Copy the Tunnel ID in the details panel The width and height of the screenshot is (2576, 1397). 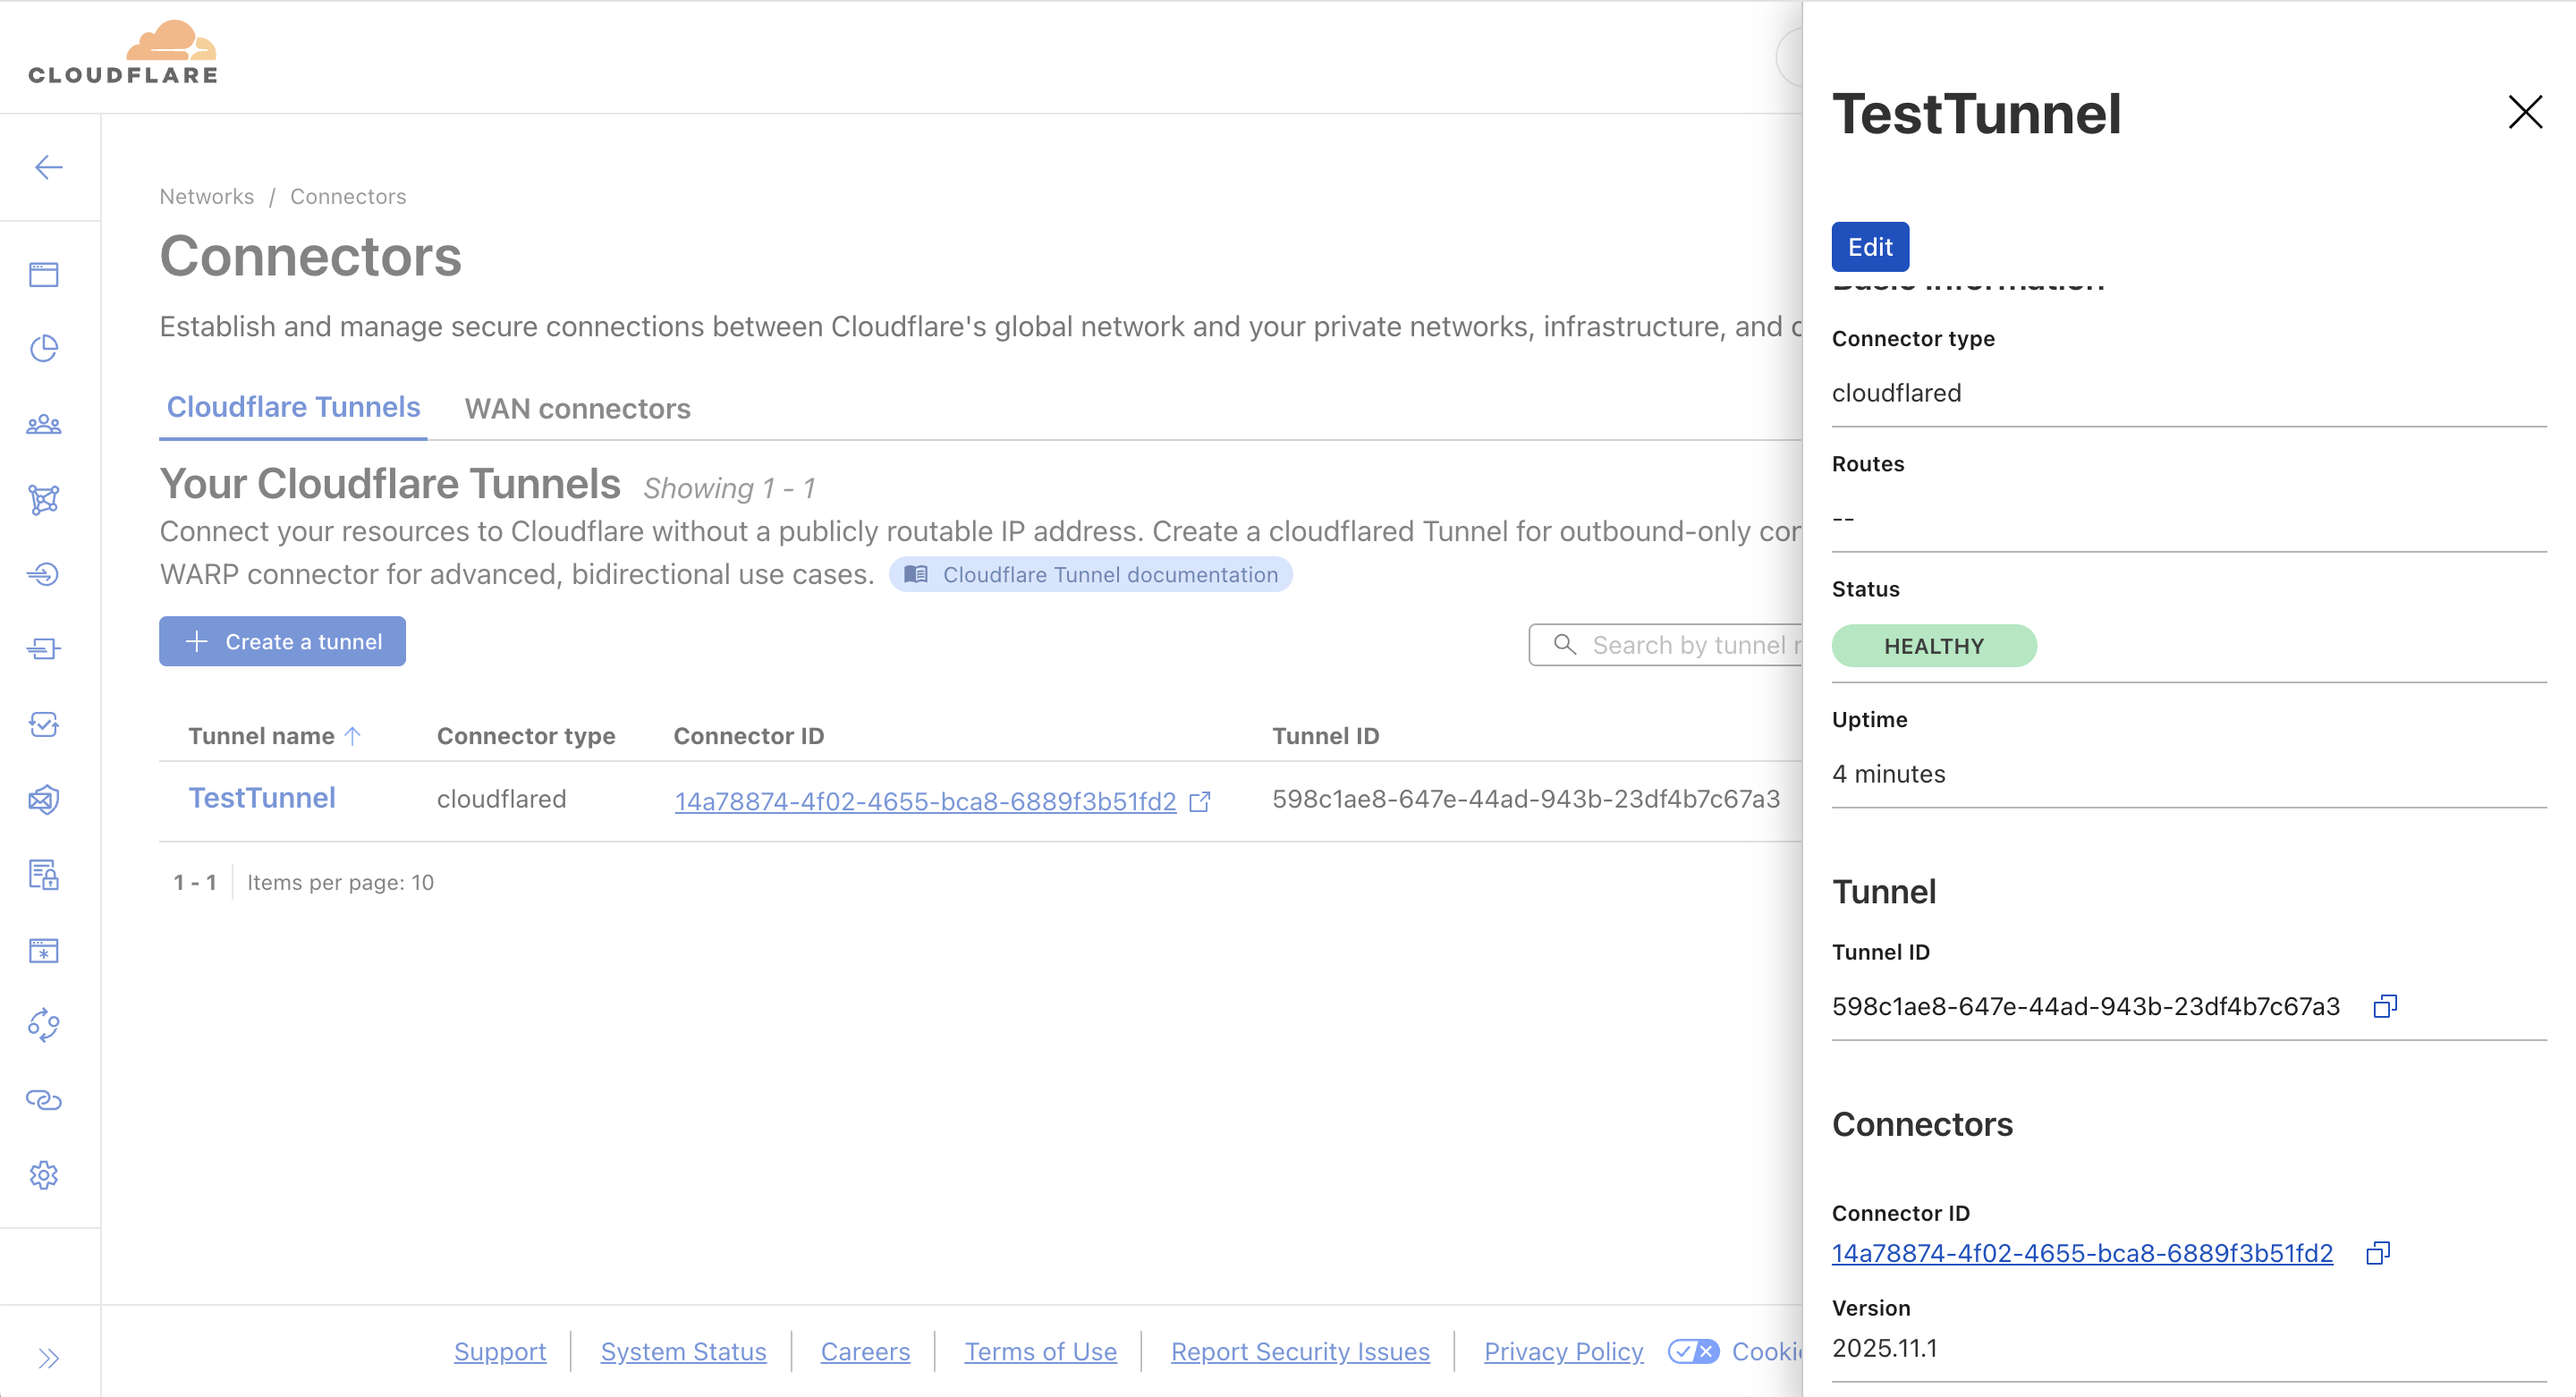point(2385,1006)
